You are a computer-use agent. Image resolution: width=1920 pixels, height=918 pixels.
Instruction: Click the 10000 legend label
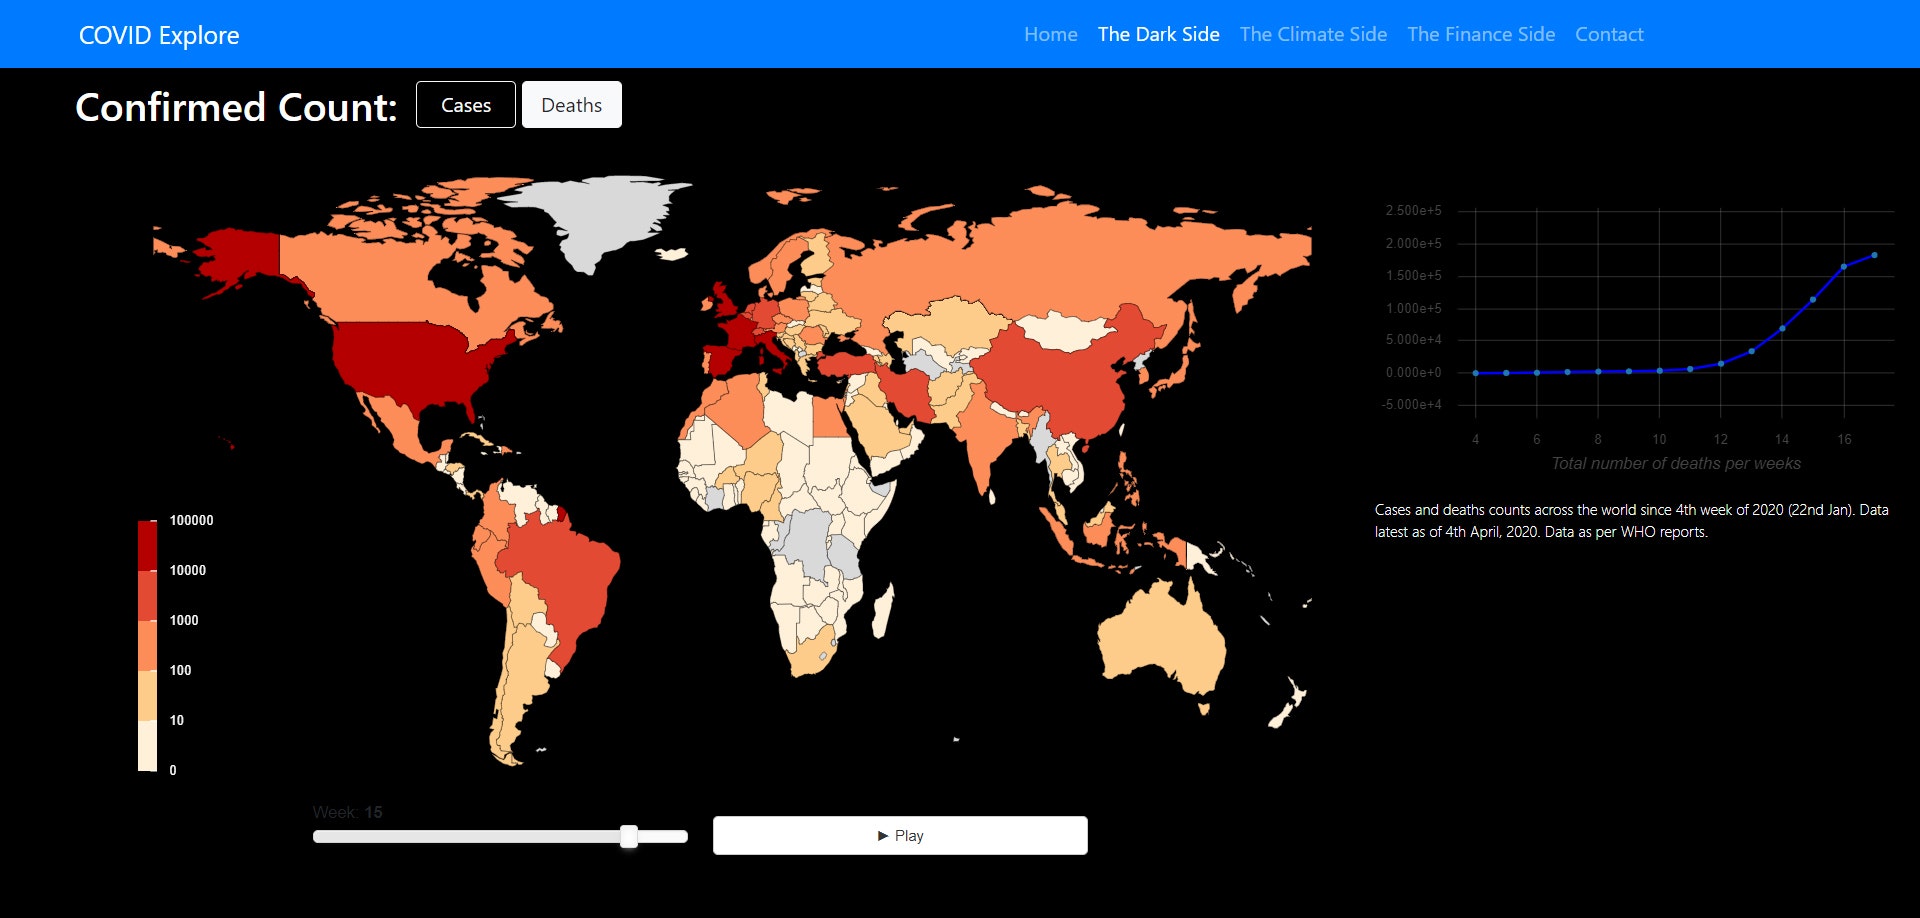point(188,570)
